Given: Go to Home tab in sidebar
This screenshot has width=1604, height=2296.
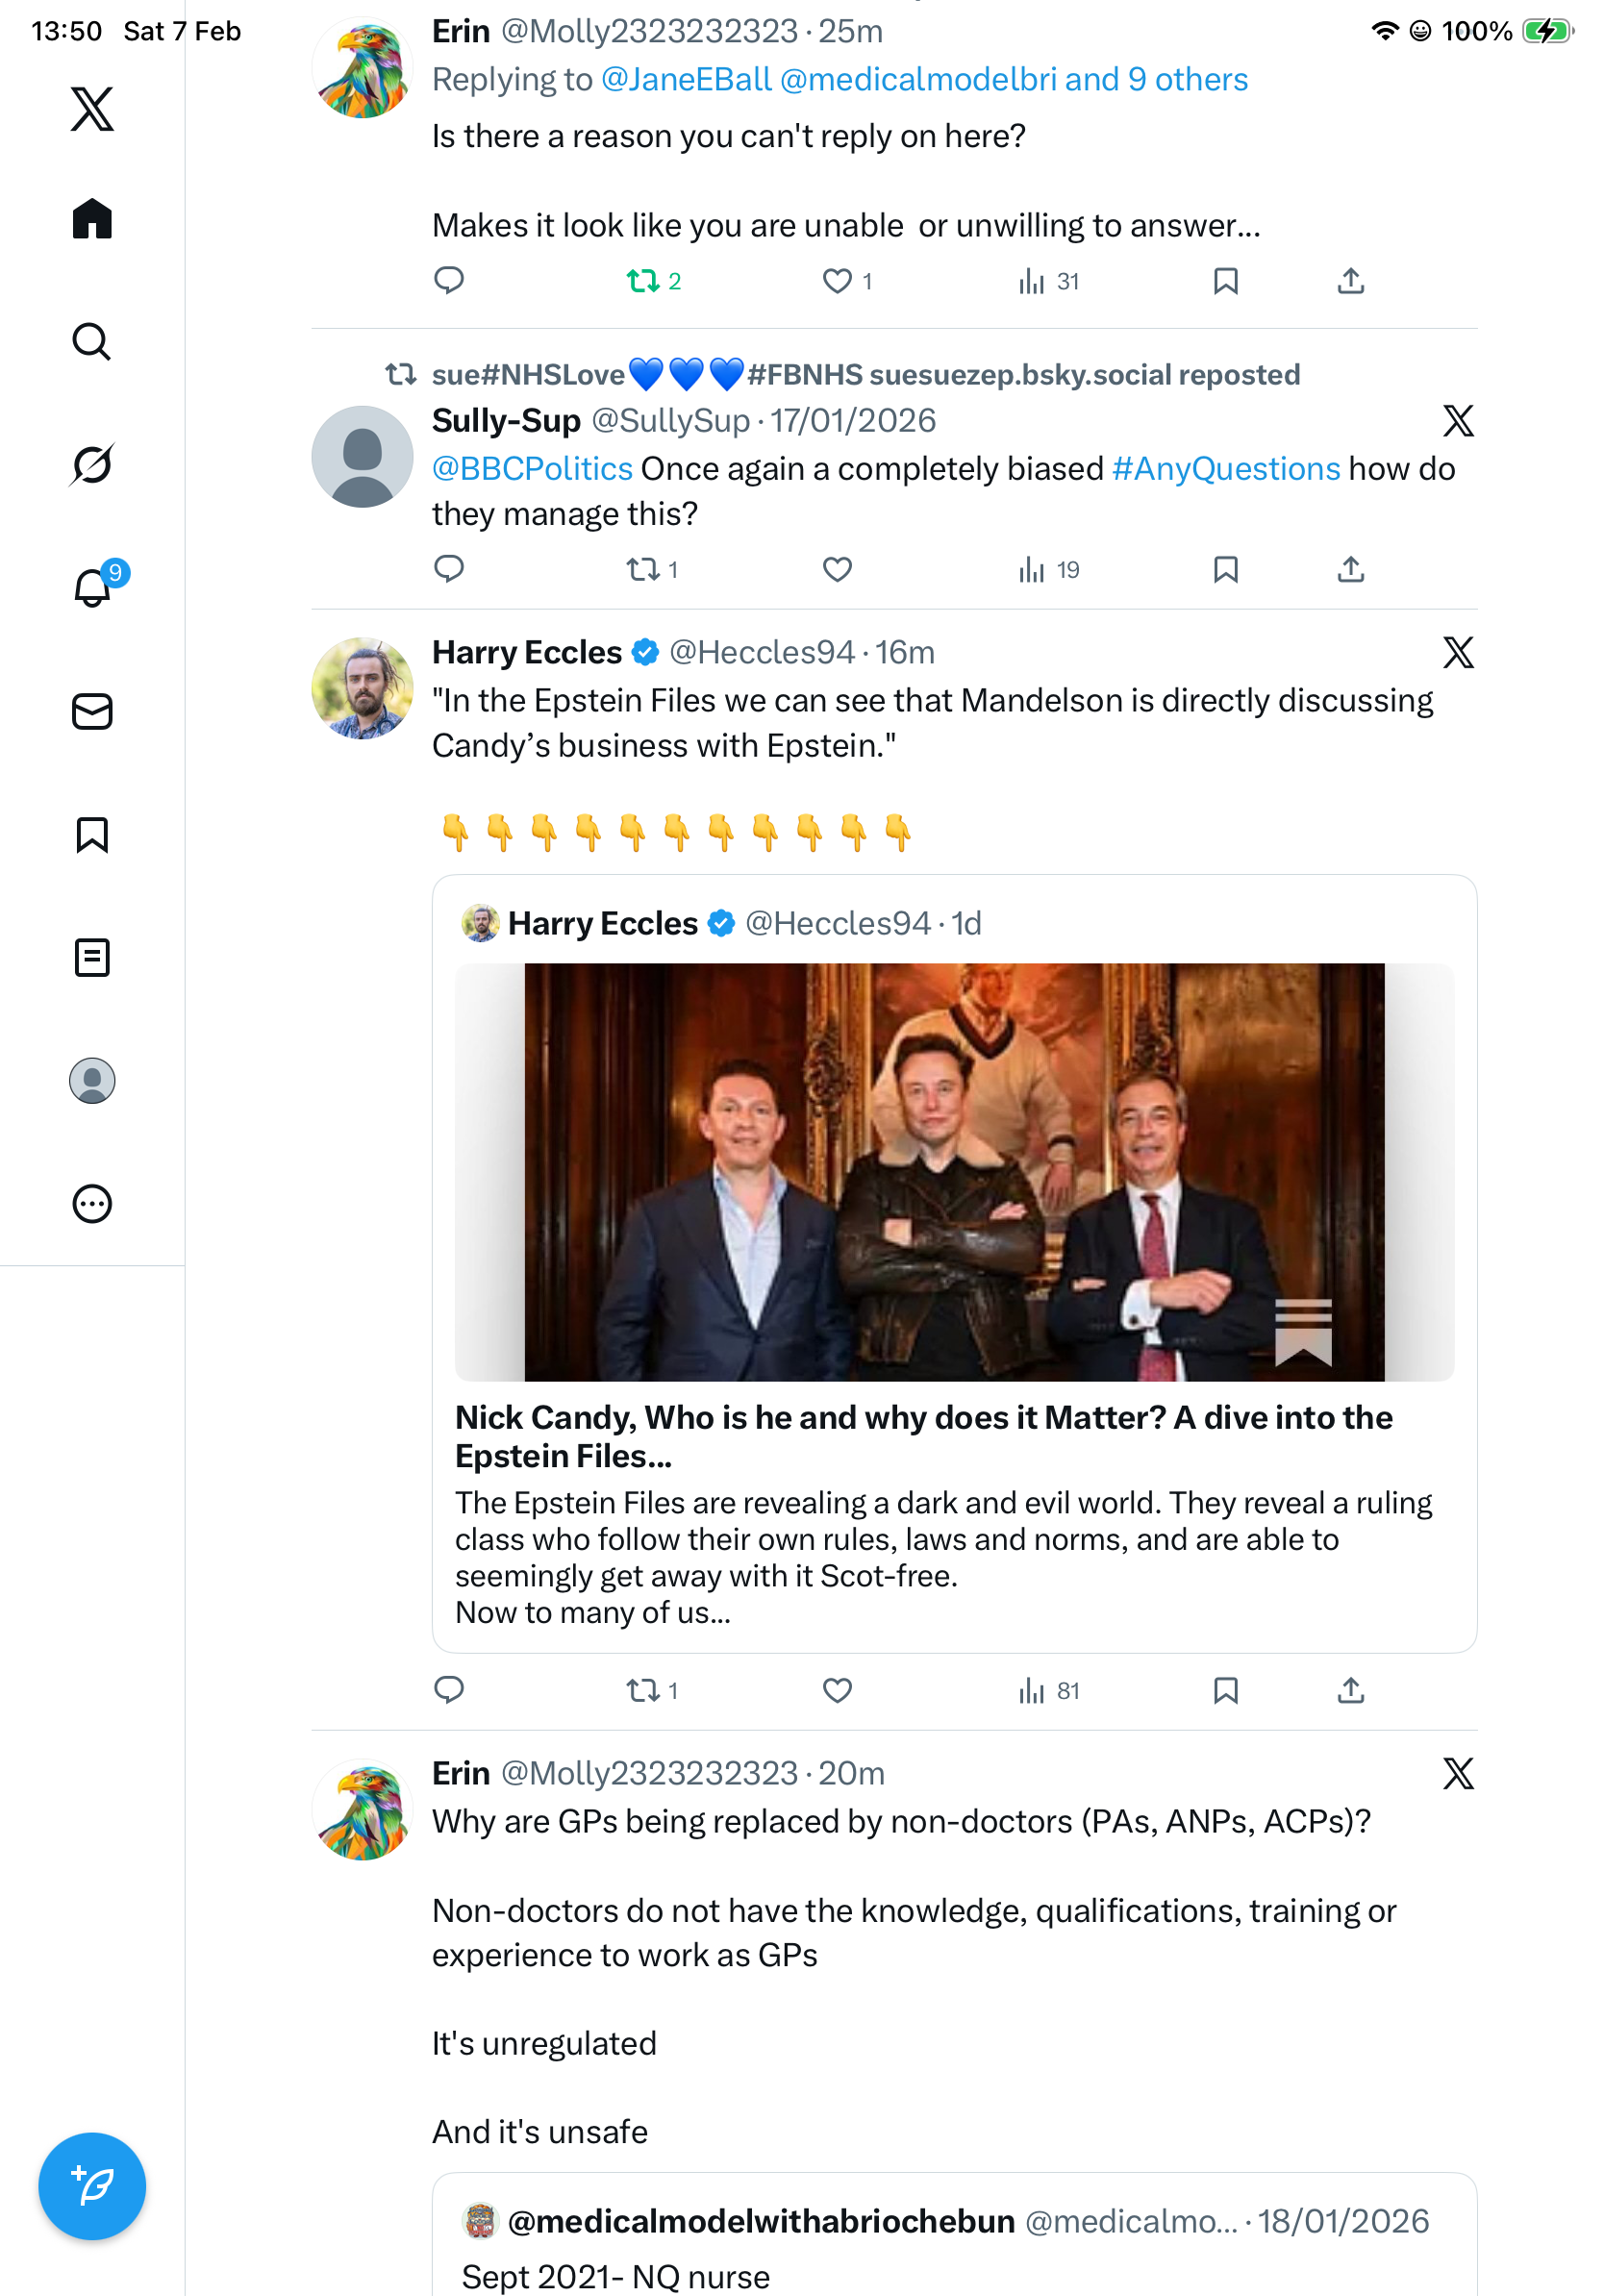Looking at the screenshot, I should 92,219.
